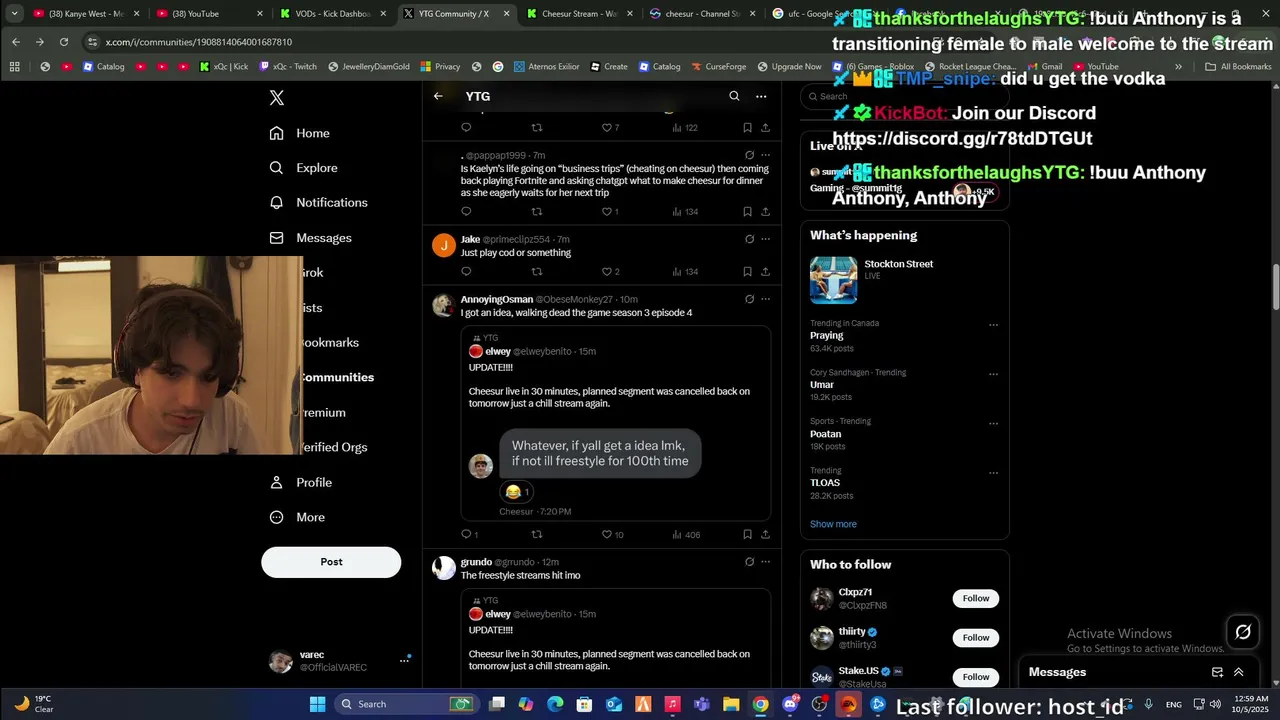Screen dimensions: 1280x720
Task: Click Grok icon on grundo's post
Action: pyautogui.click(x=749, y=562)
